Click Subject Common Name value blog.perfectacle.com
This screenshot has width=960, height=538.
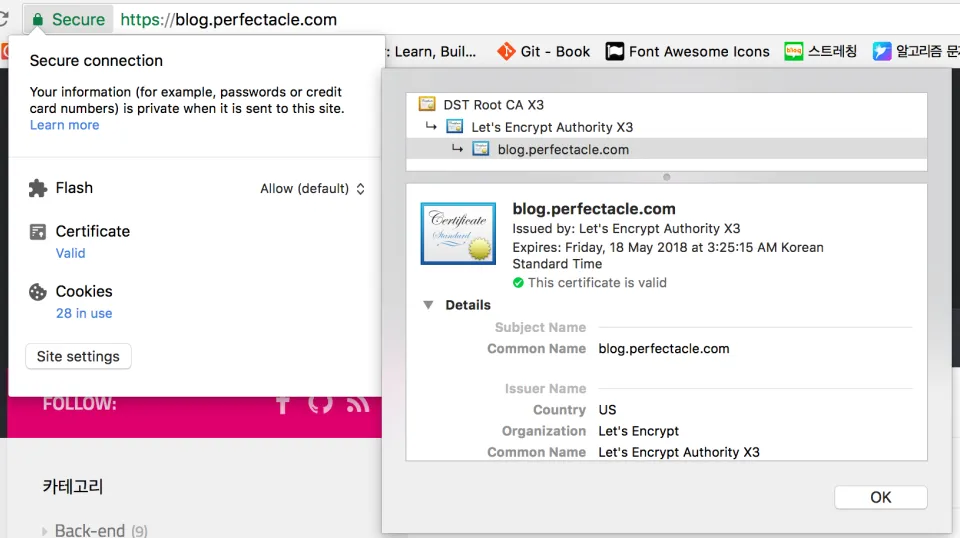[x=664, y=348]
